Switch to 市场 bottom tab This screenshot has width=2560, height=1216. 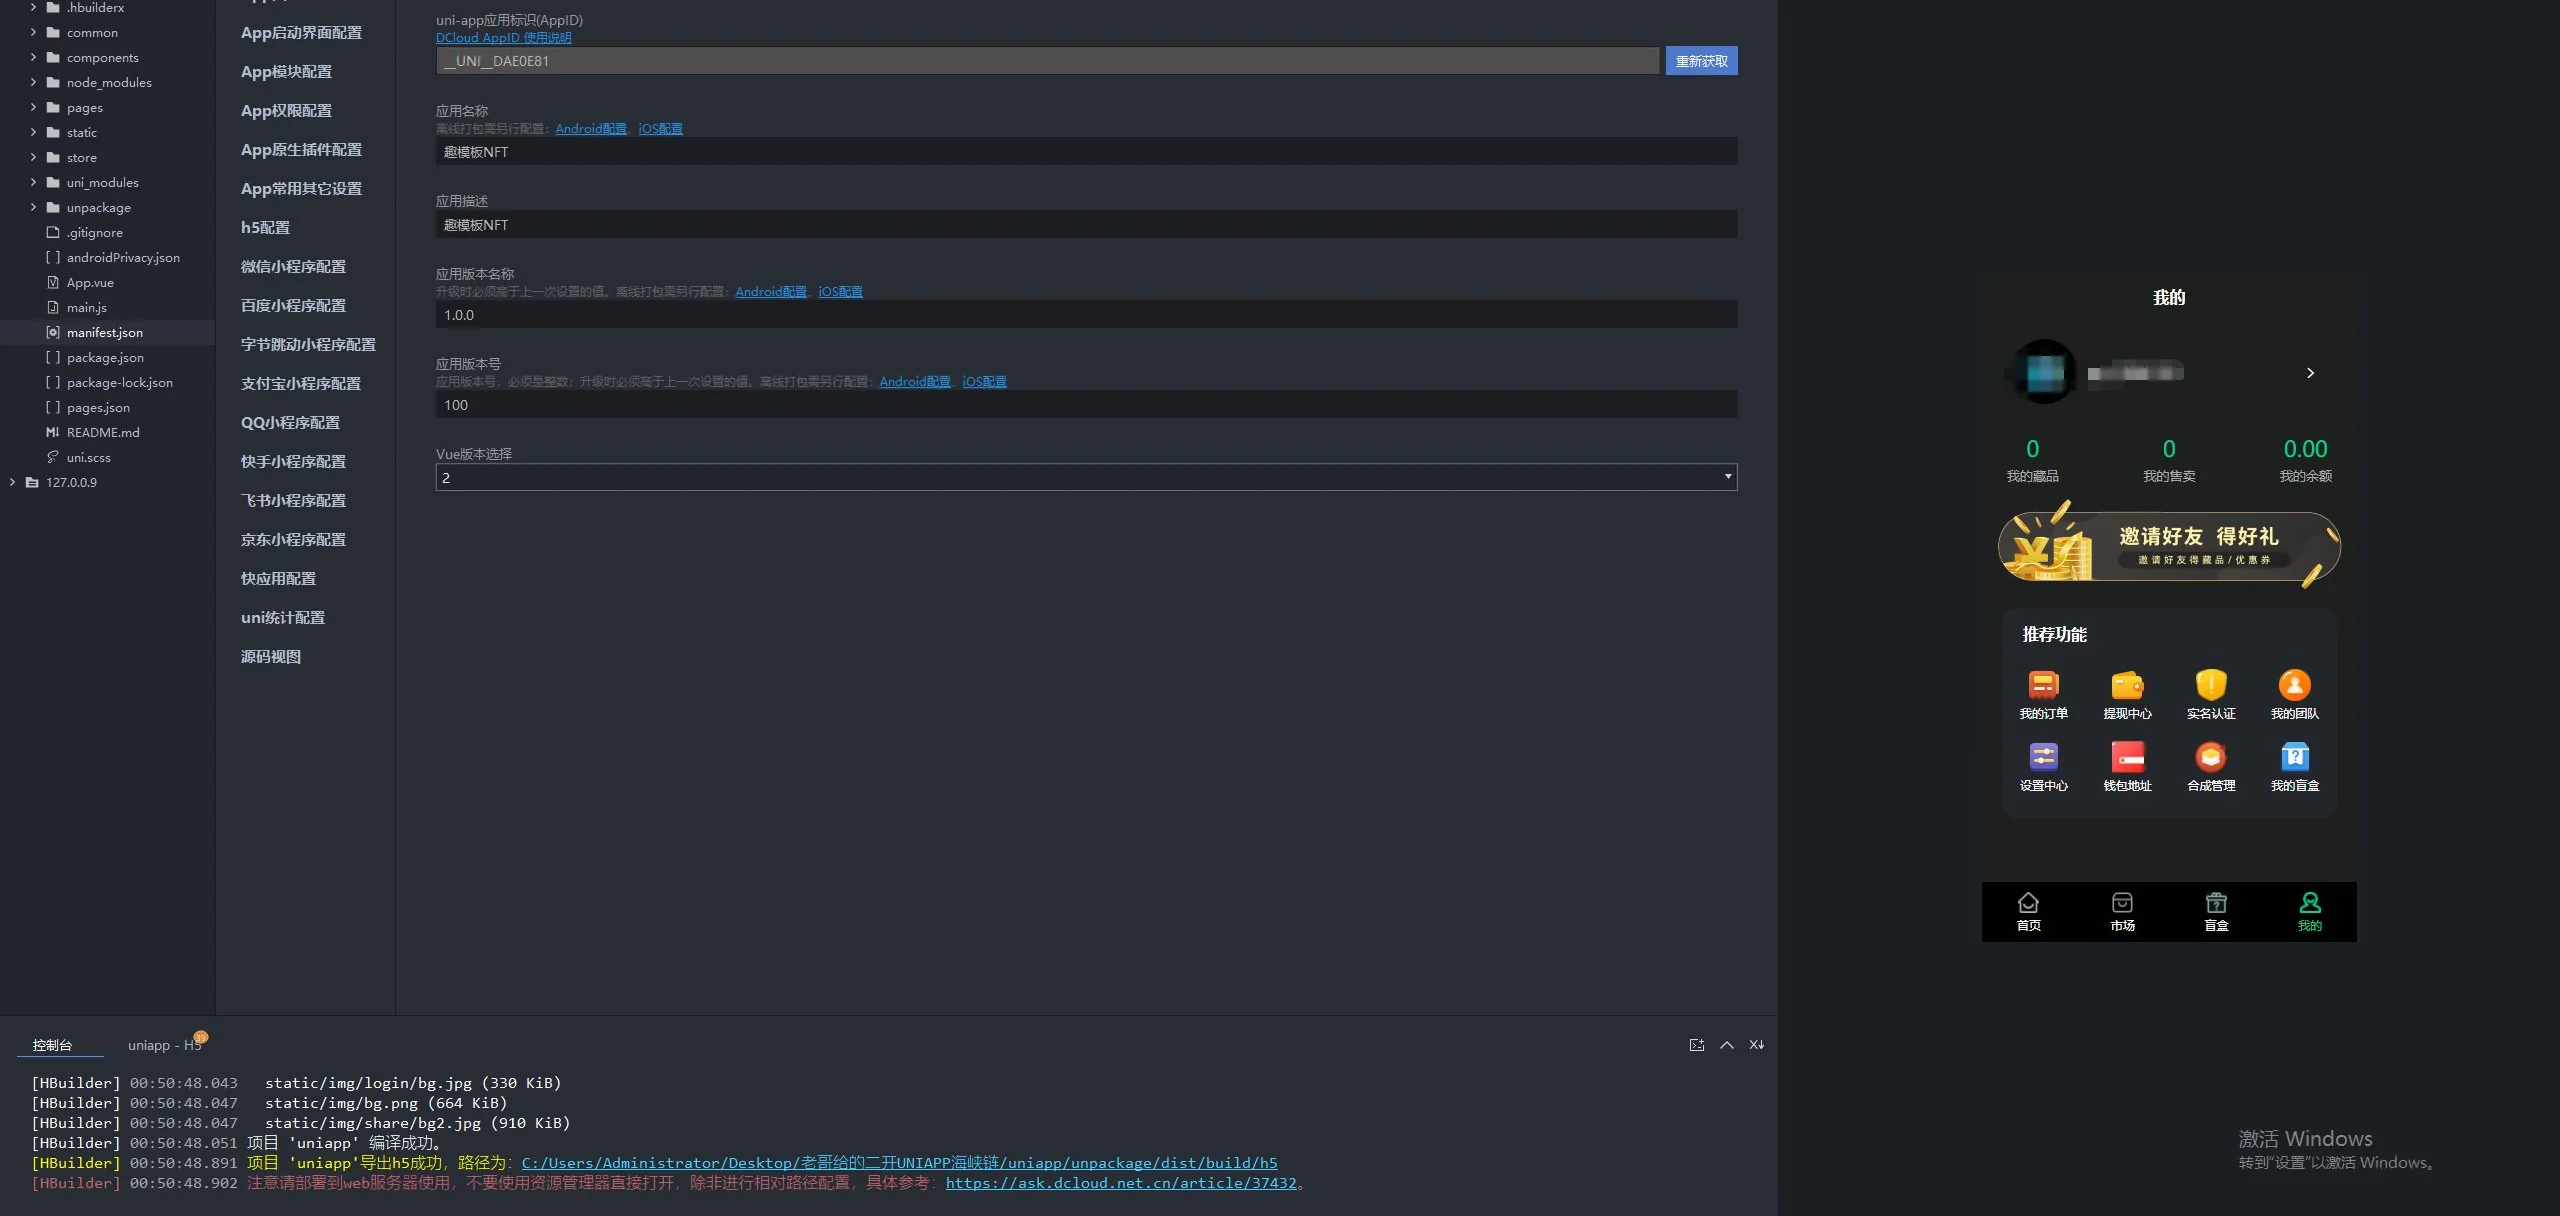tap(2122, 911)
